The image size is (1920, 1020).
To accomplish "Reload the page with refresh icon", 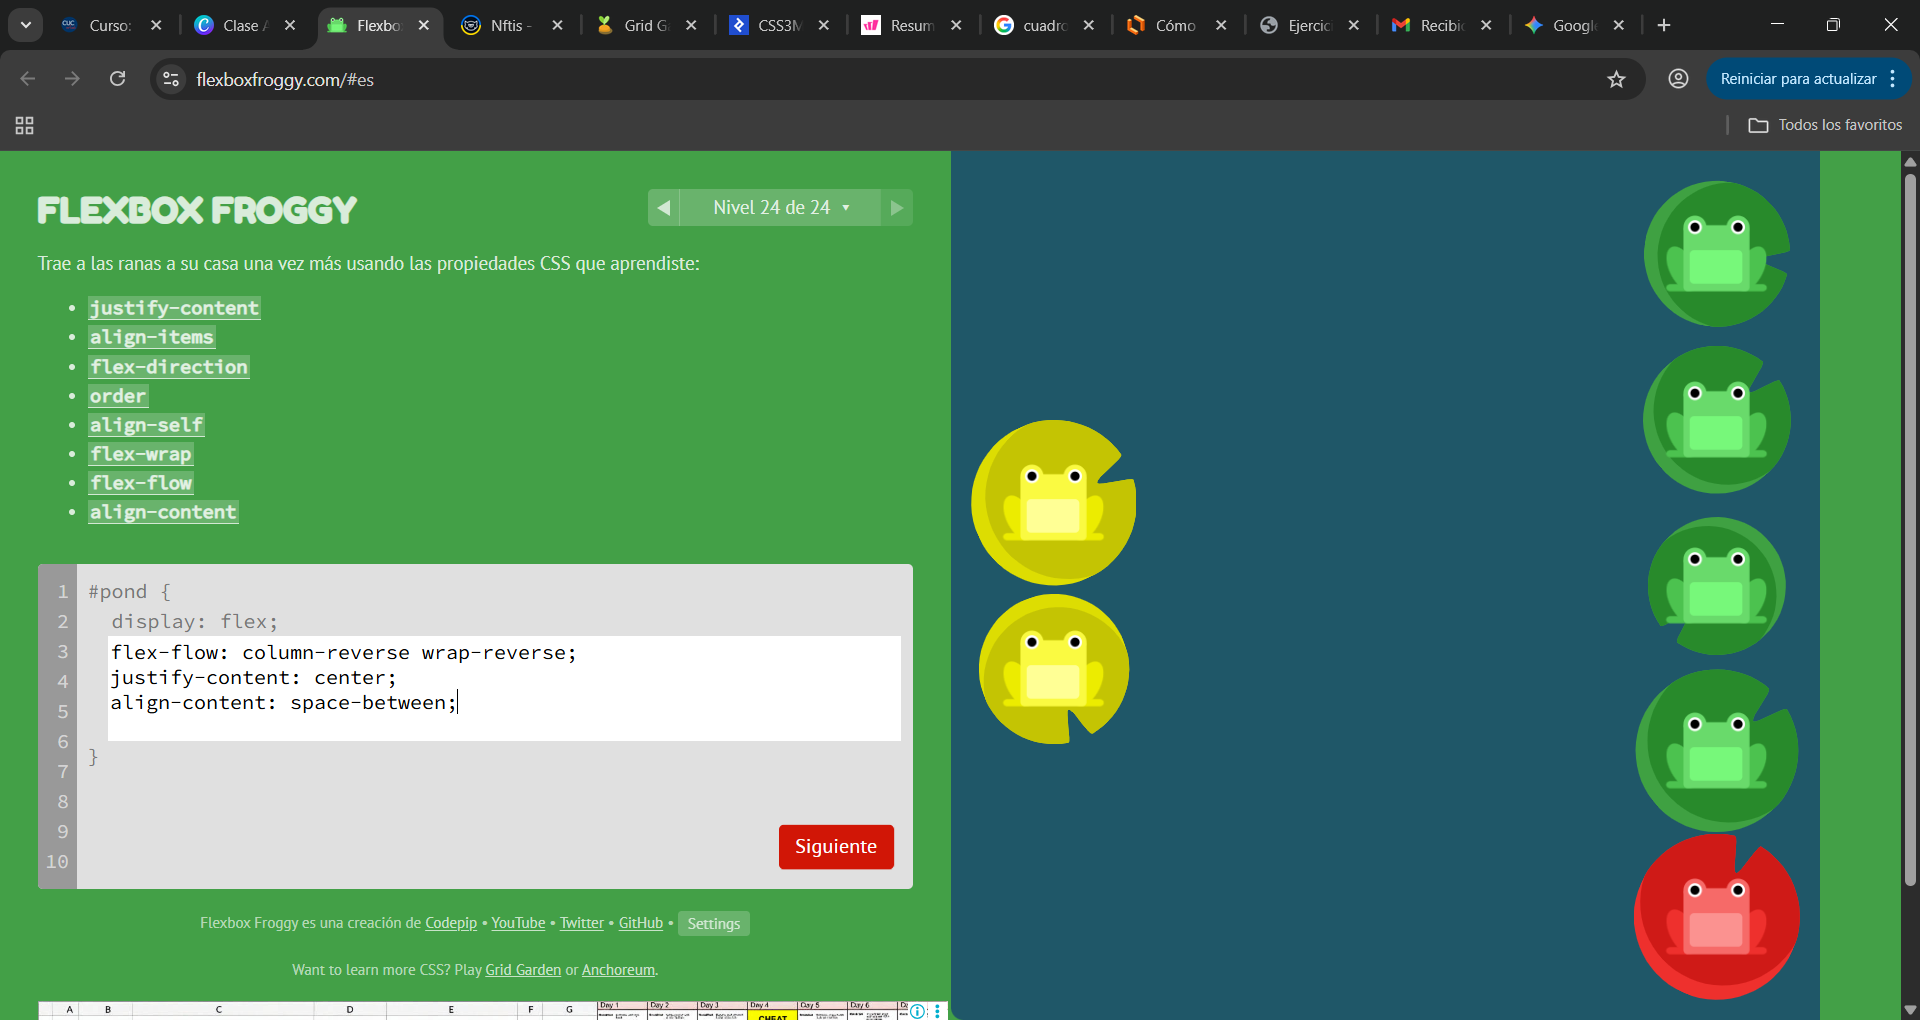I will pyautogui.click(x=117, y=79).
